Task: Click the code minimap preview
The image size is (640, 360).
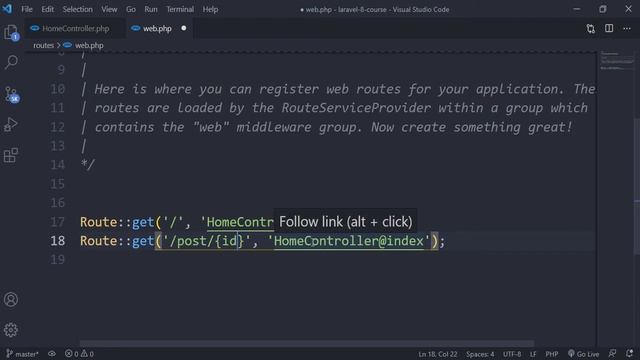Action: tap(616, 61)
